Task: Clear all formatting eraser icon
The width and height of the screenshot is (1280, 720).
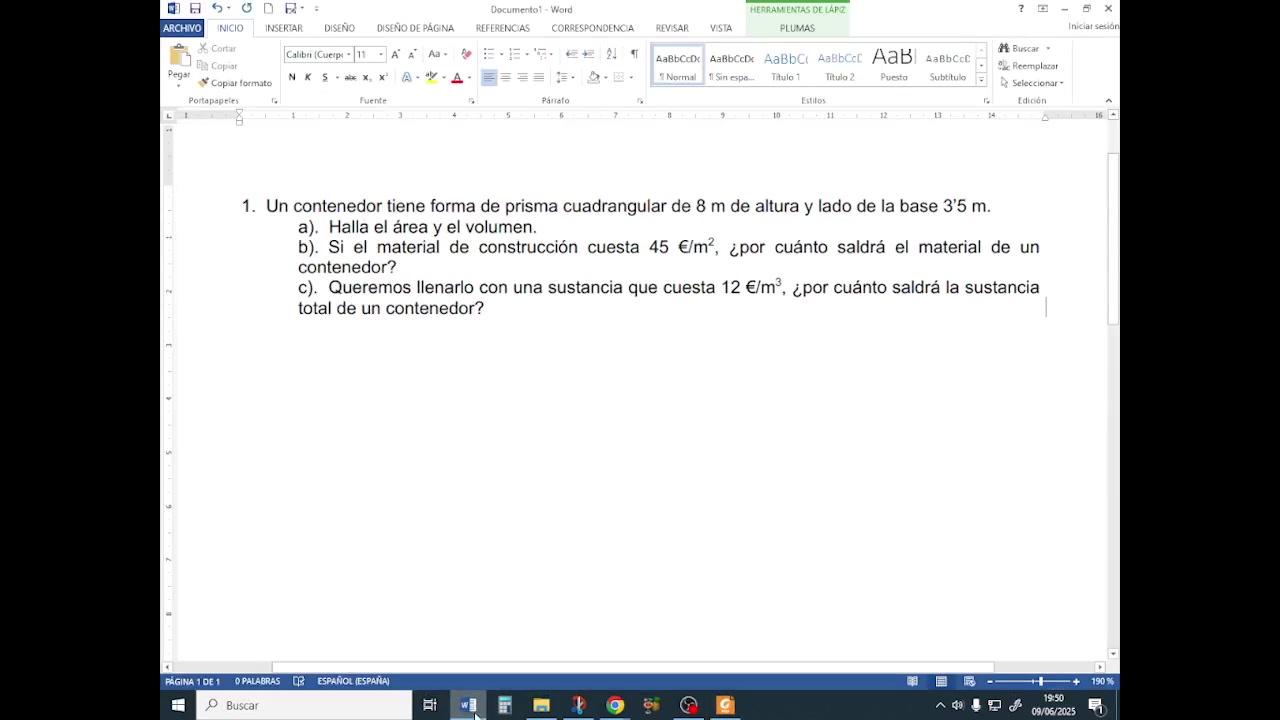Action: (466, 54)
